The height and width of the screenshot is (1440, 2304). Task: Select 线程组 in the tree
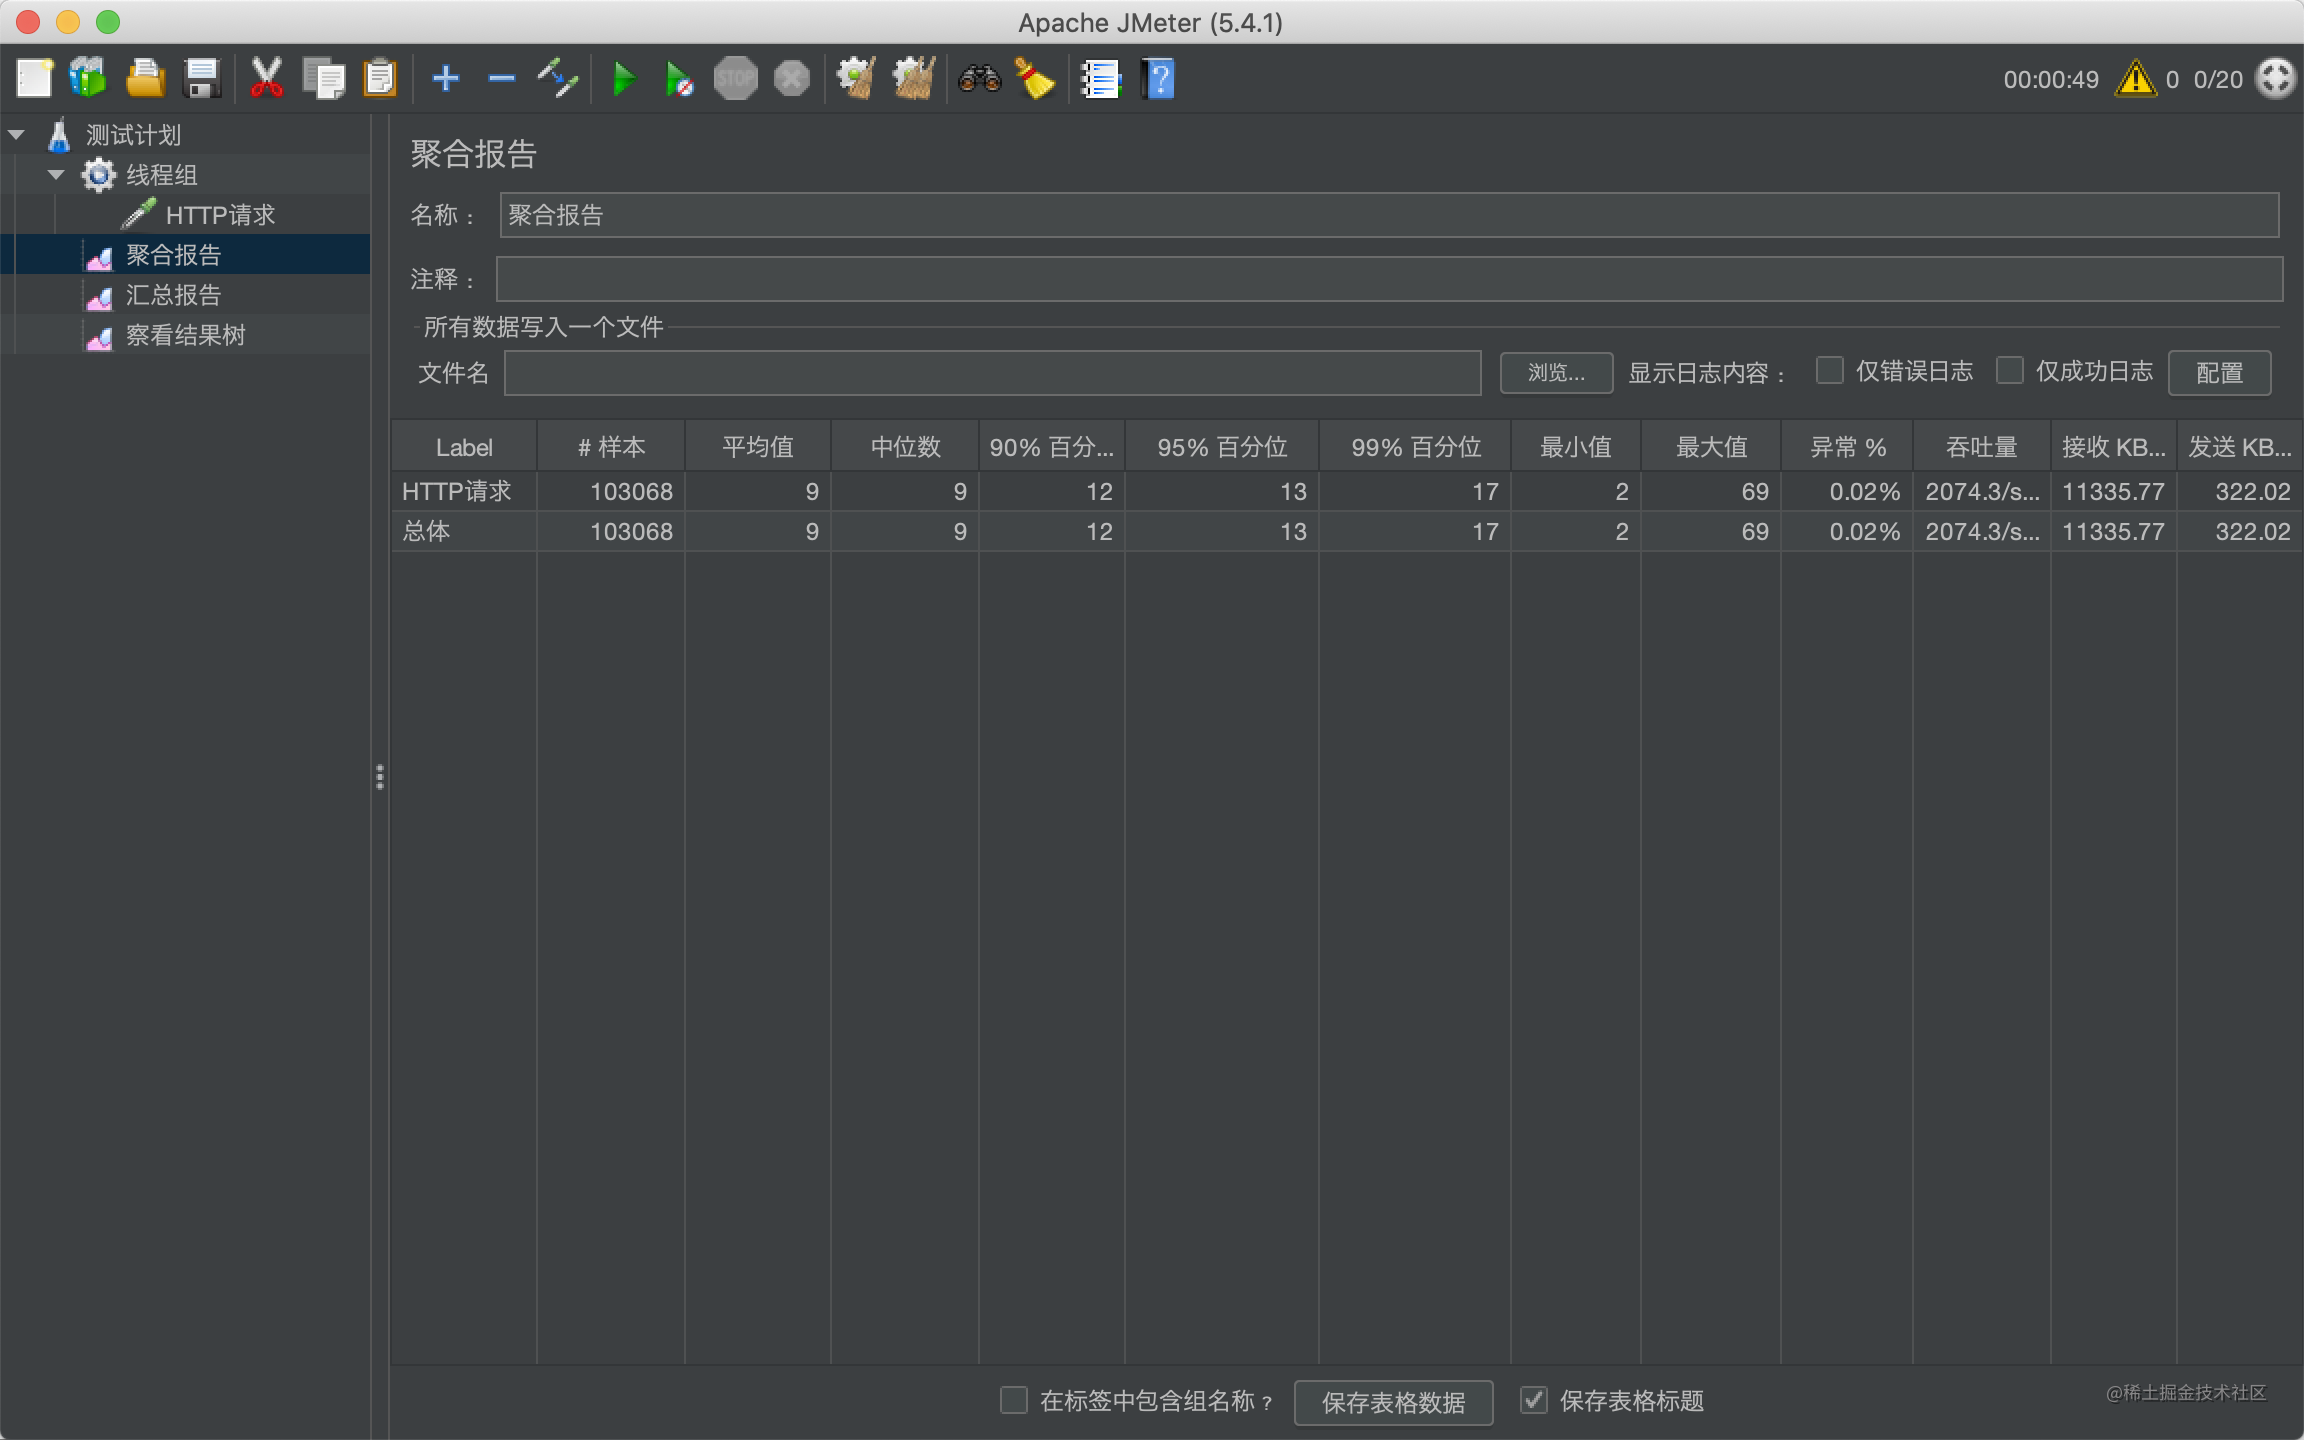161,175
